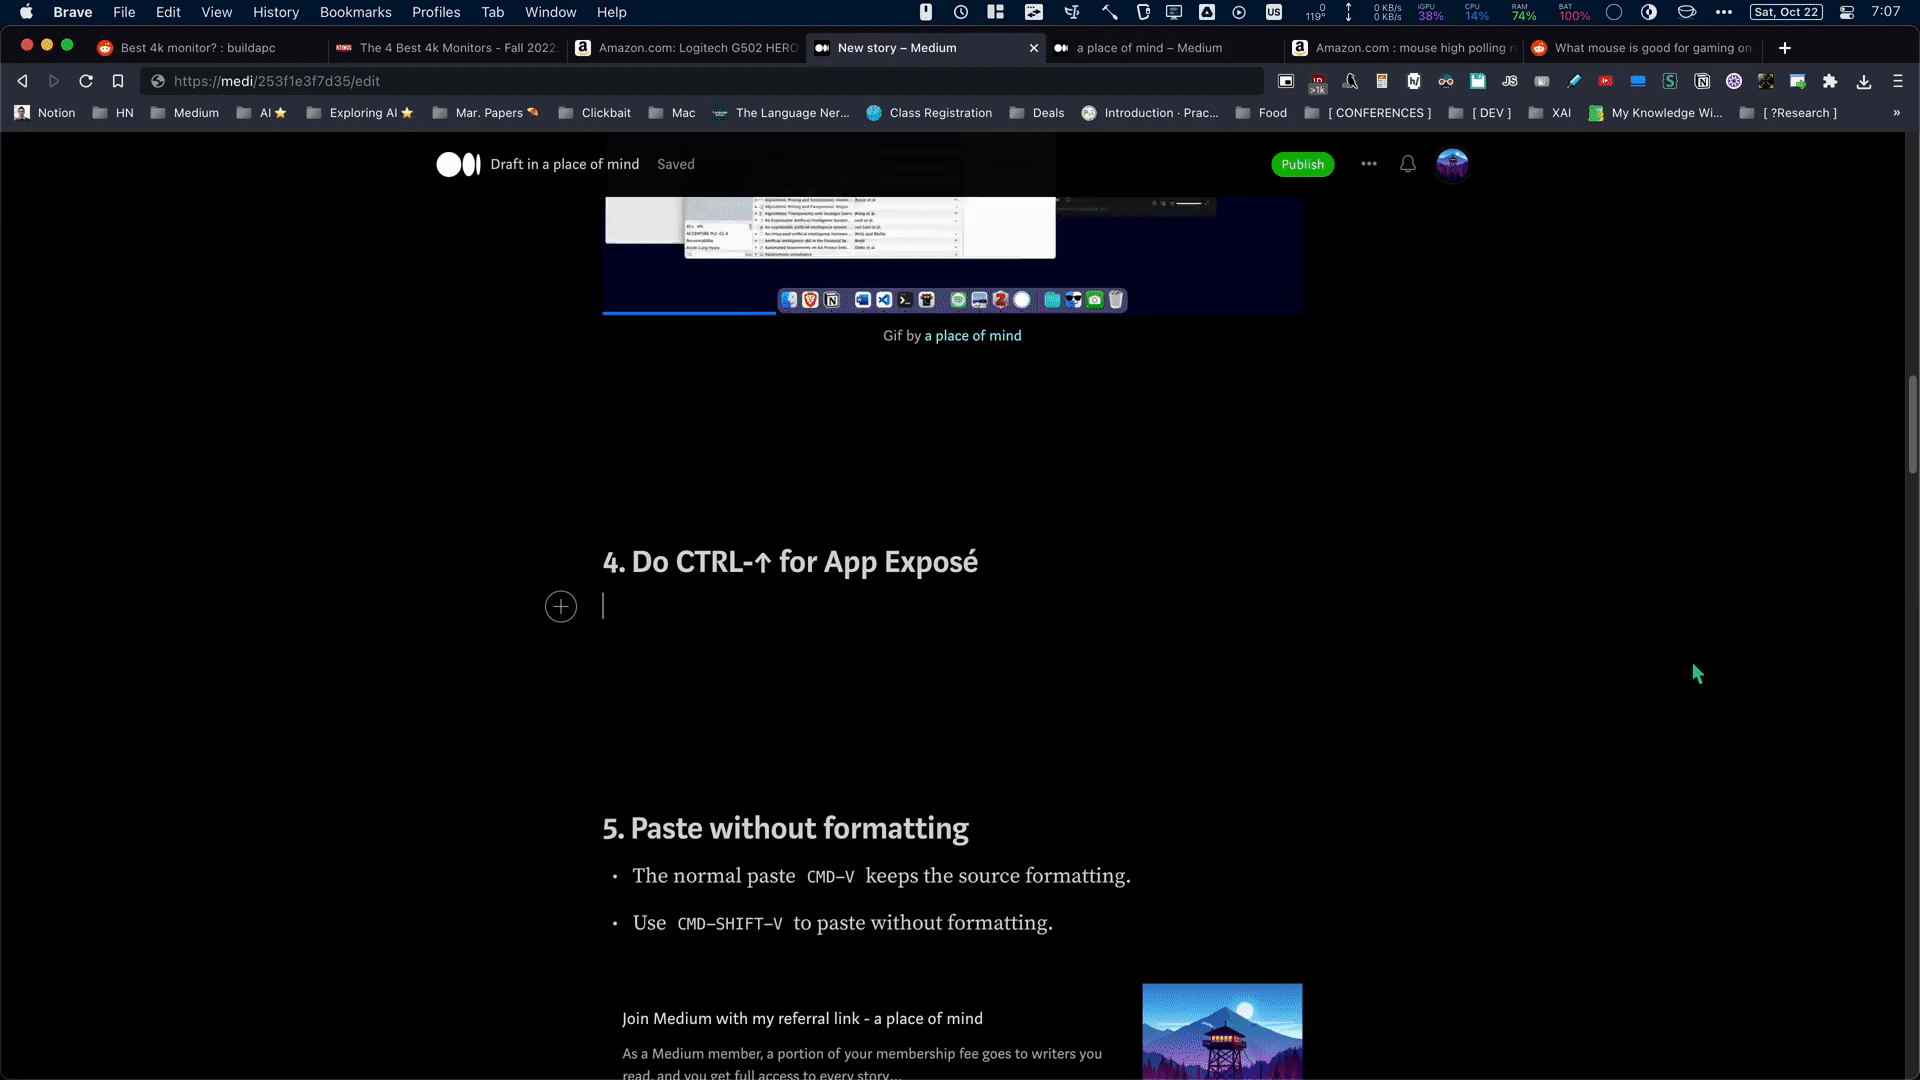Select the add content block button
The width and height of the screenshot is (1920, 1080).
pyautogui.click(x=560, y=605)
